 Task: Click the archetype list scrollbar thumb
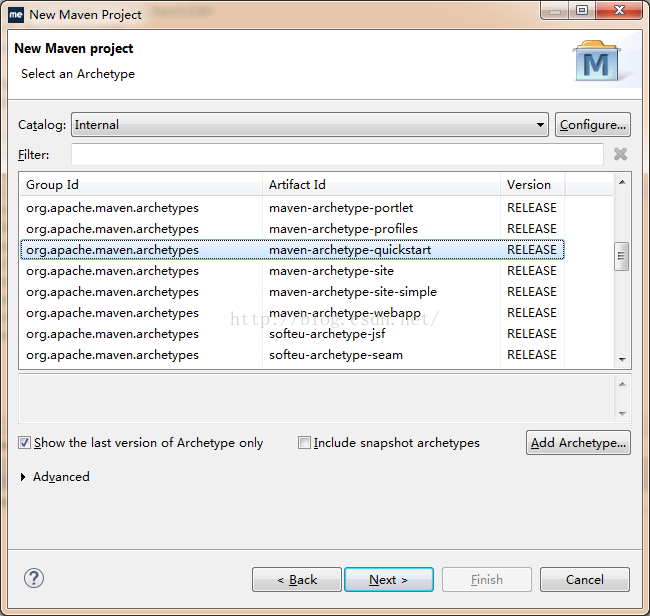621,256
